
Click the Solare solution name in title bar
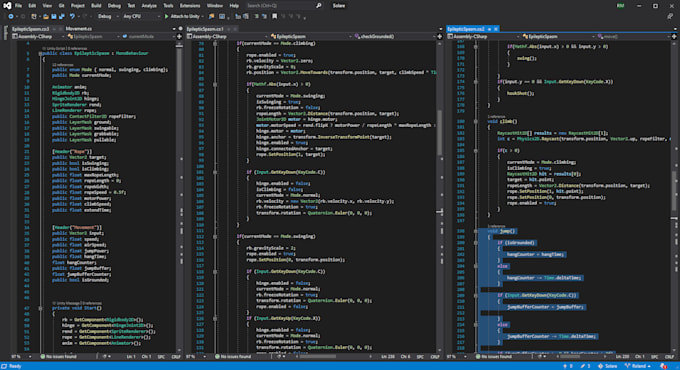tap(338, 6)
